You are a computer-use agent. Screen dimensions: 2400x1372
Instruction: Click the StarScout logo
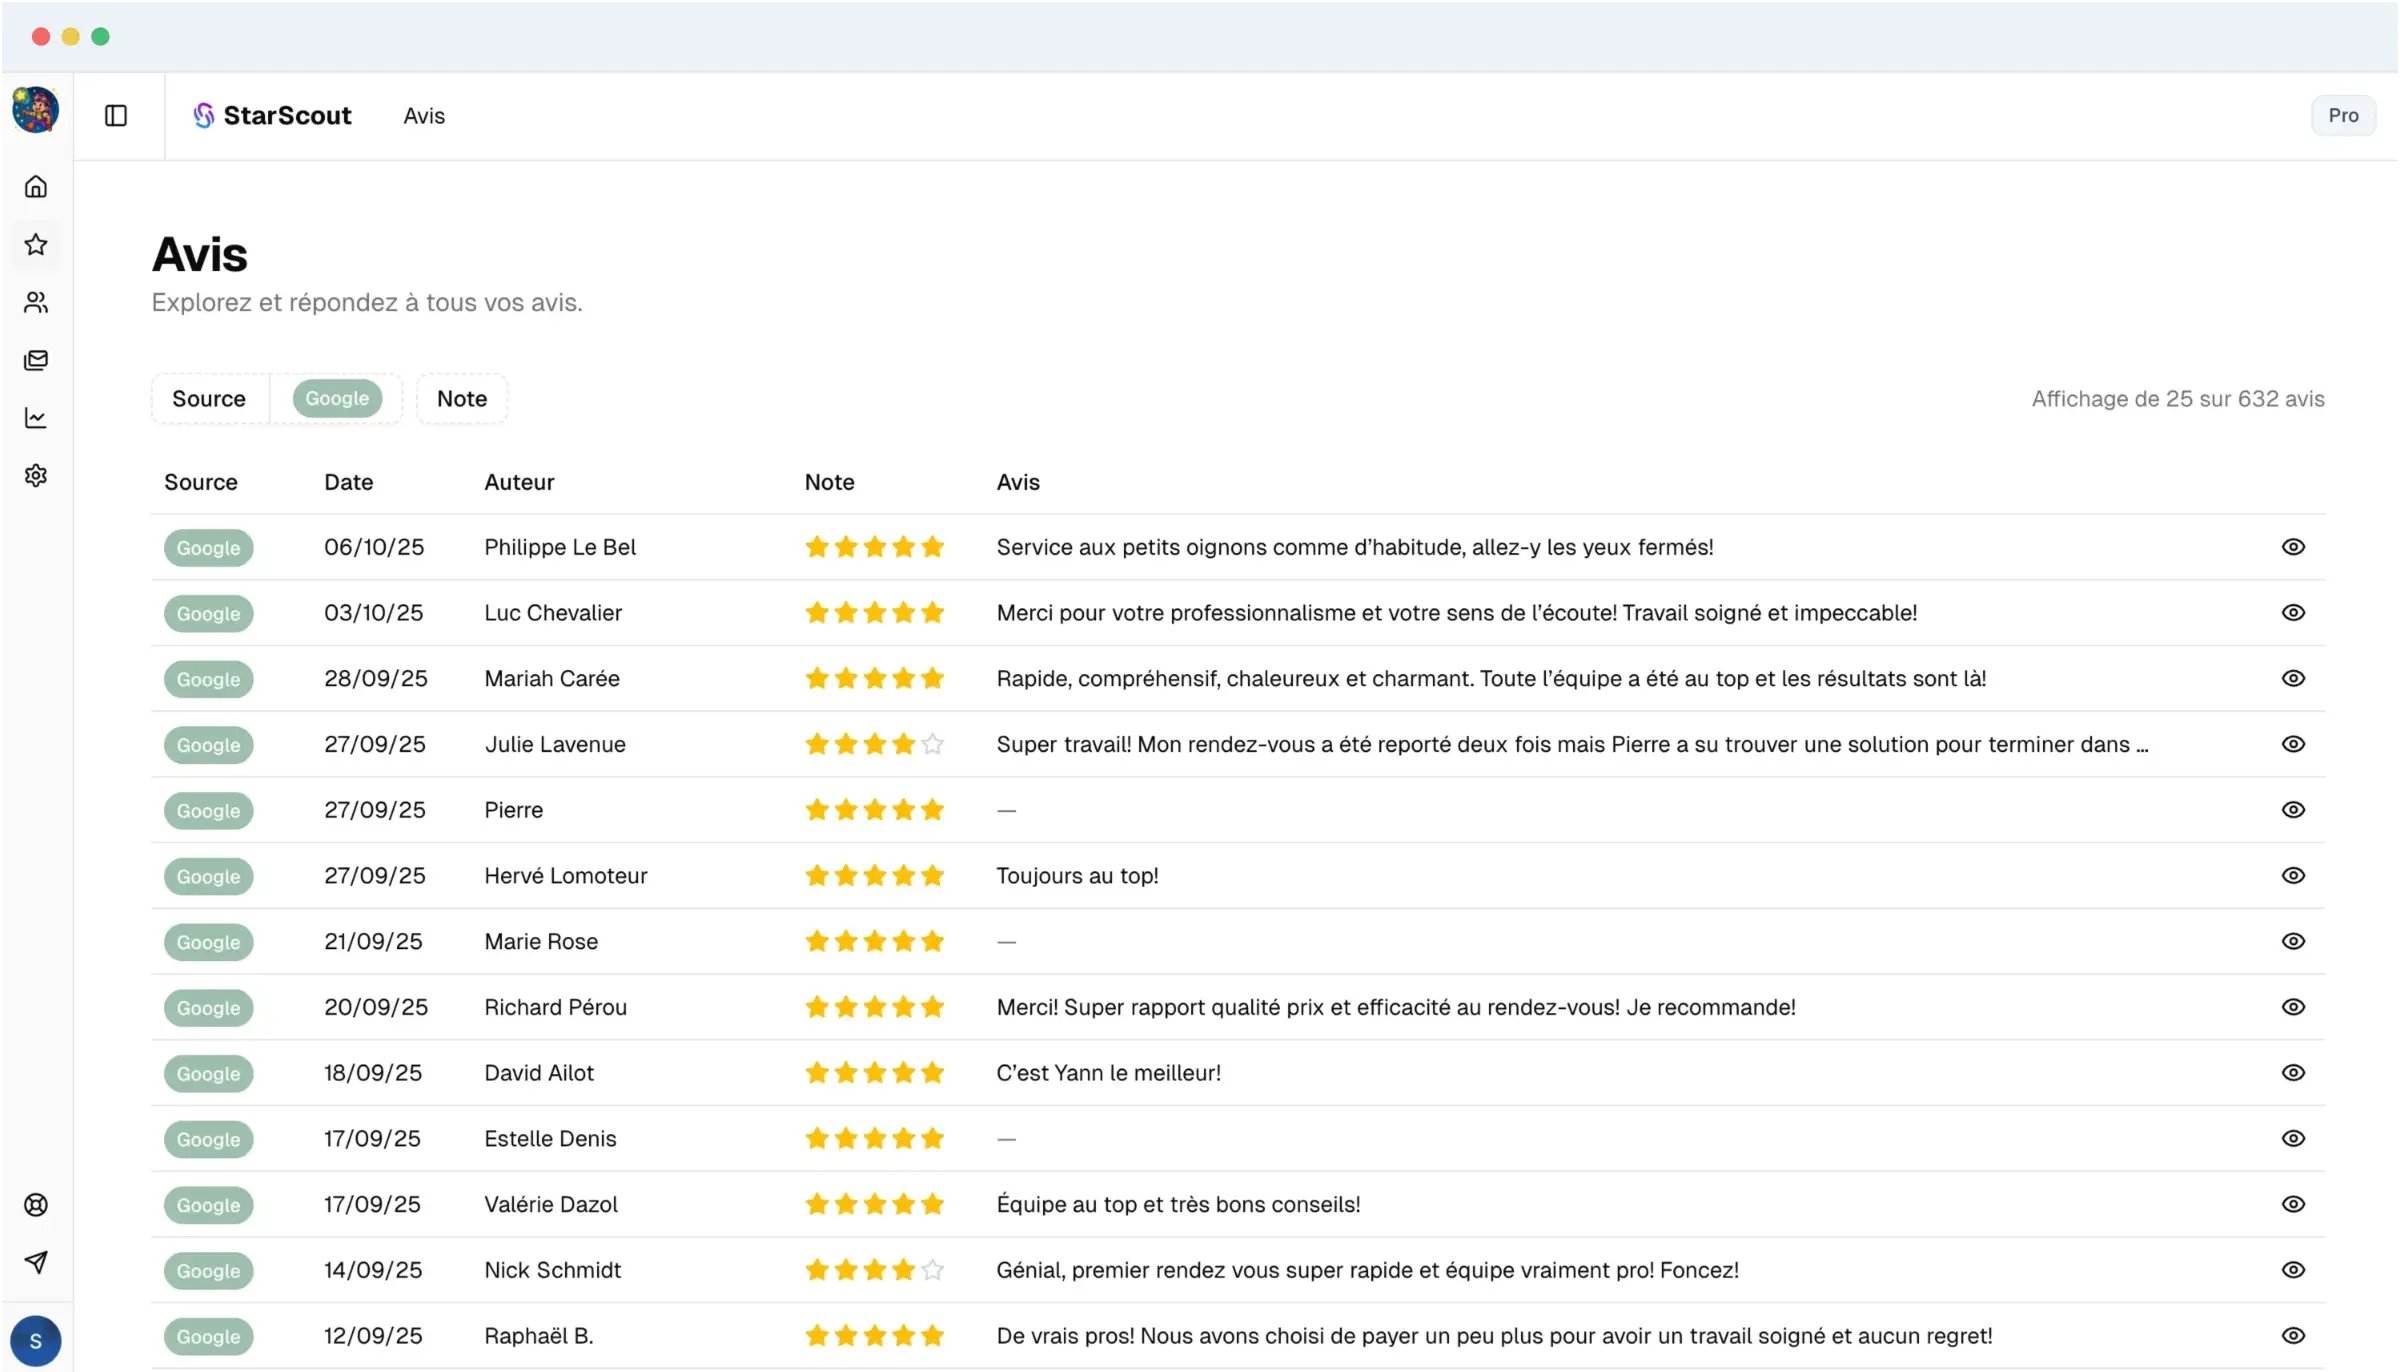point(272,115)
